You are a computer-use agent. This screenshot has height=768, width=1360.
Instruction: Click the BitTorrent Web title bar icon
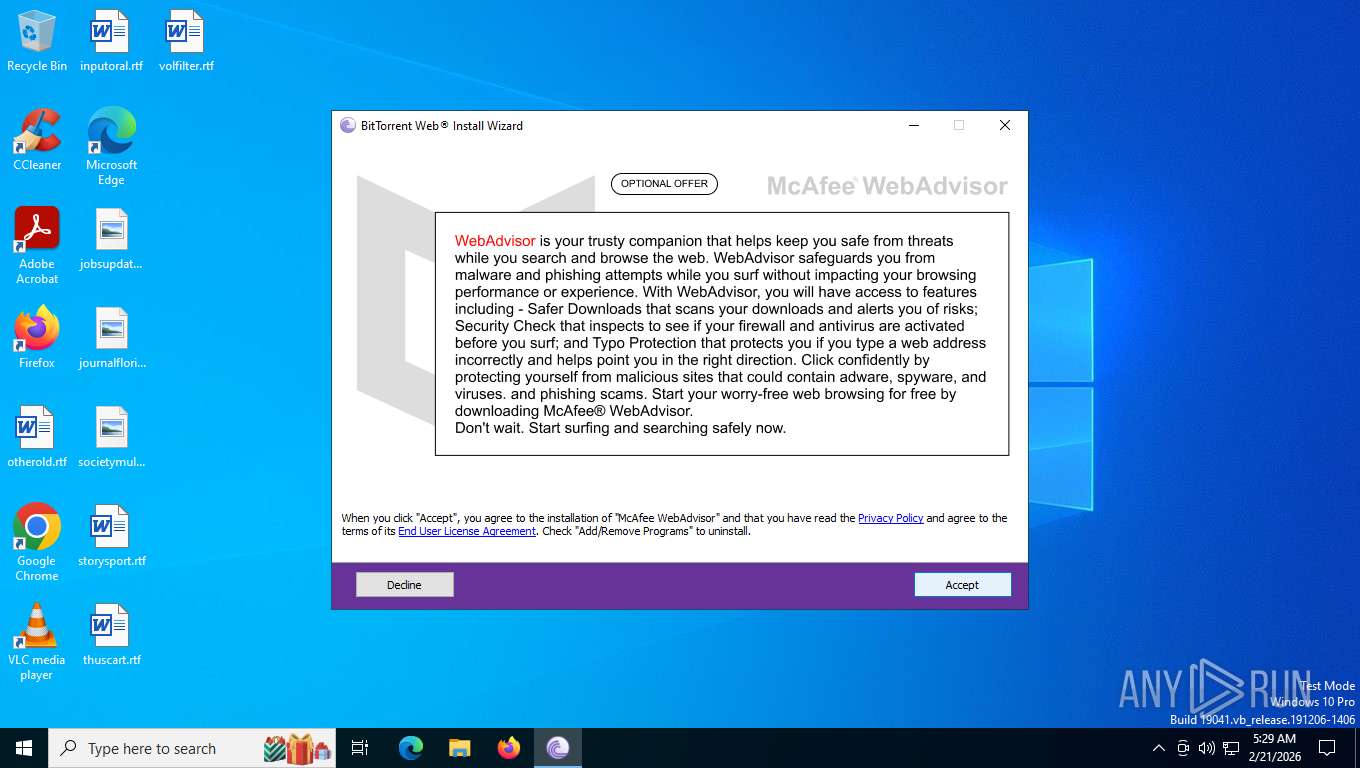(x=348, y=125)
